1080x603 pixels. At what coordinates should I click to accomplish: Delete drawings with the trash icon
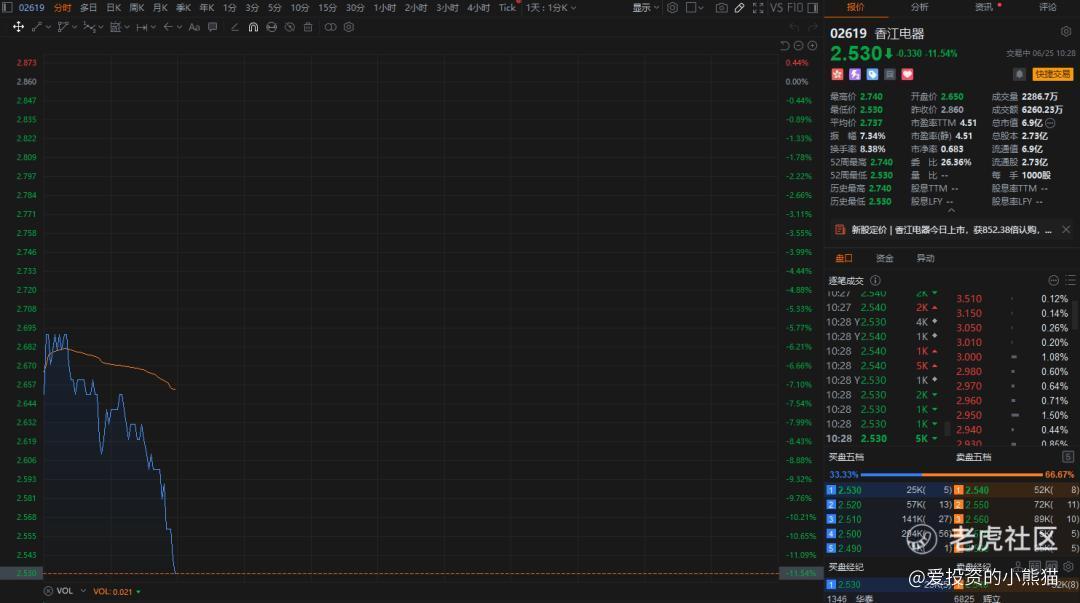coord(308,27)
